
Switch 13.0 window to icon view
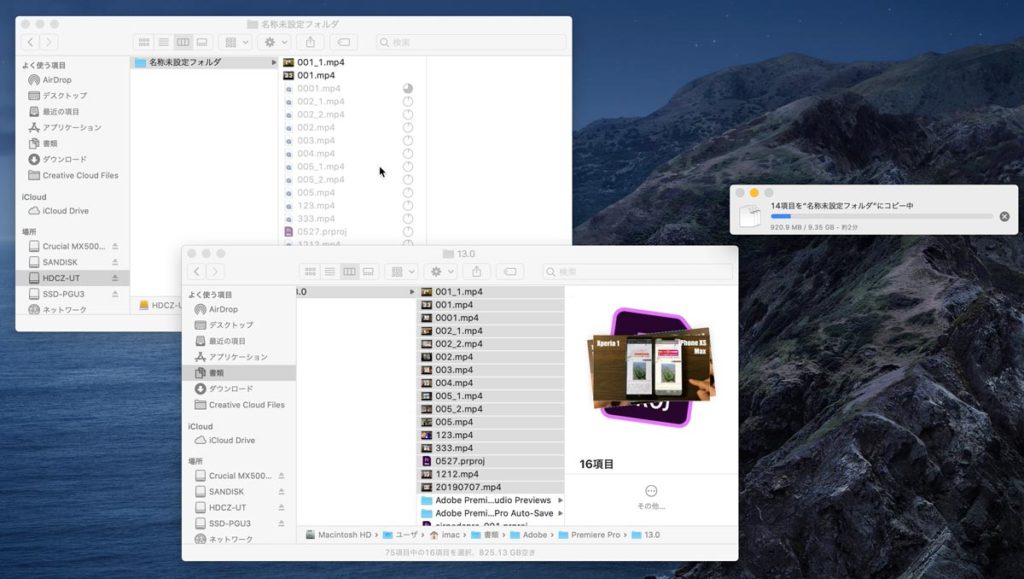point(311,272)
